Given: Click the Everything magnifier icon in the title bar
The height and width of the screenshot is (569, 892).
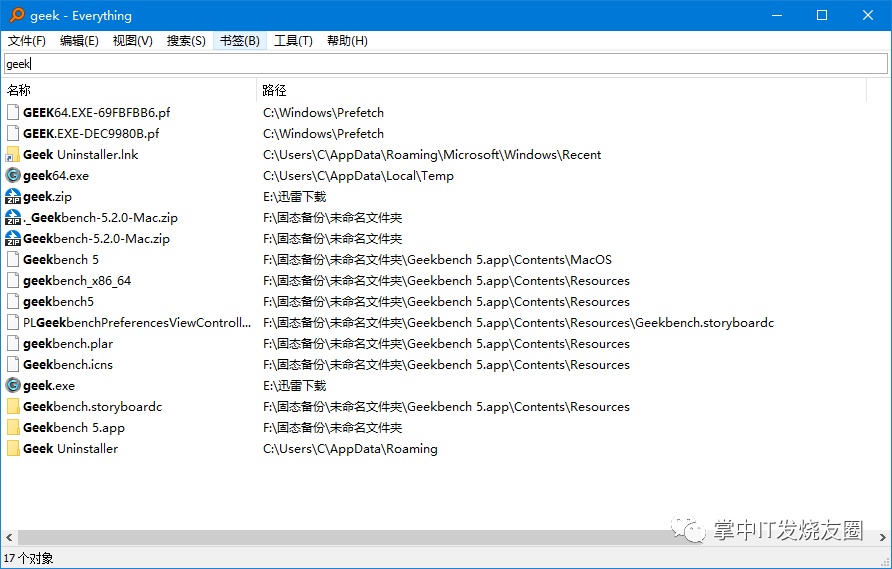Looking at the screenshot, I should 17,15.
